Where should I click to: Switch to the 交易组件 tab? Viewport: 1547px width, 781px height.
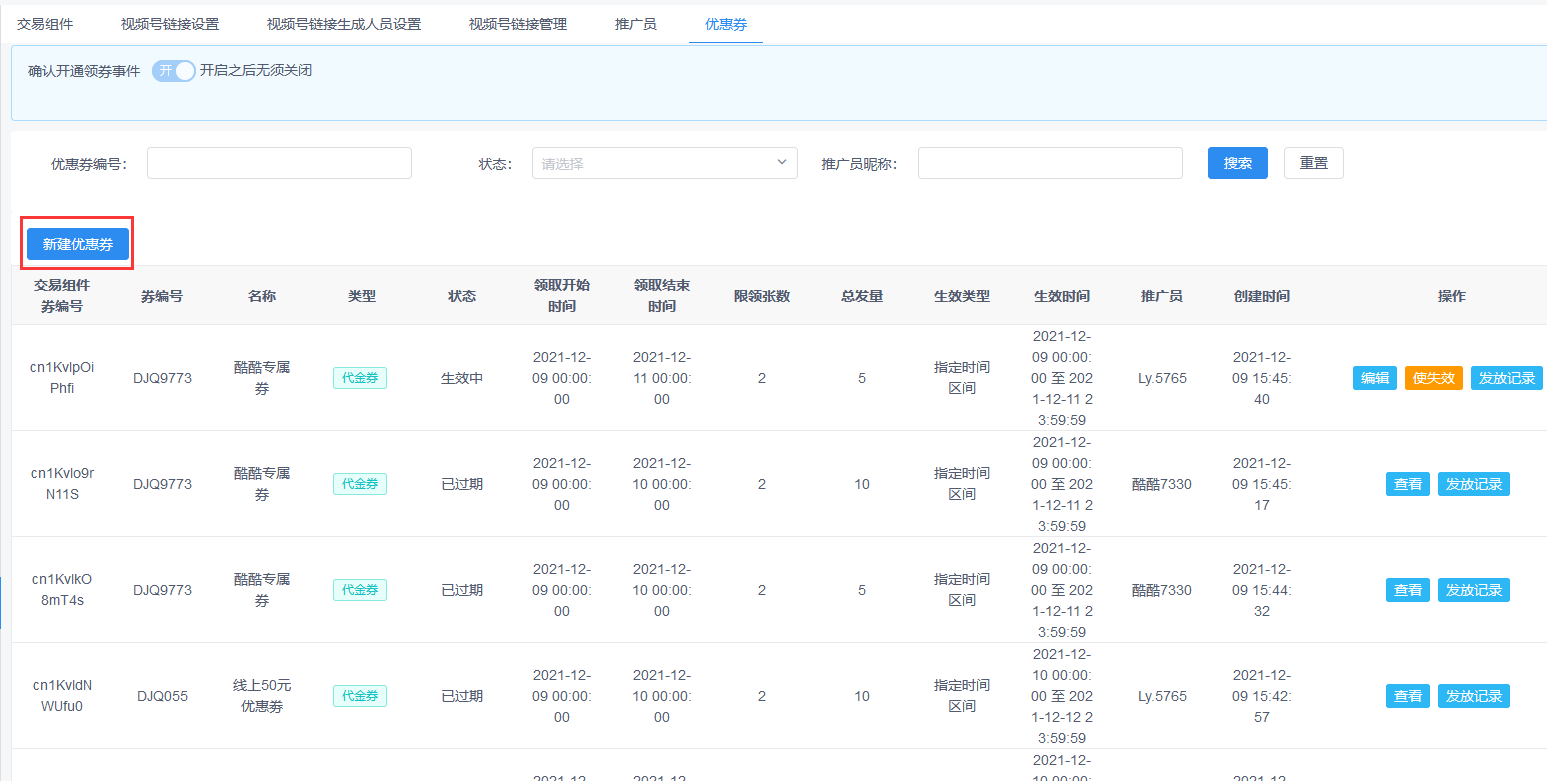45,24
